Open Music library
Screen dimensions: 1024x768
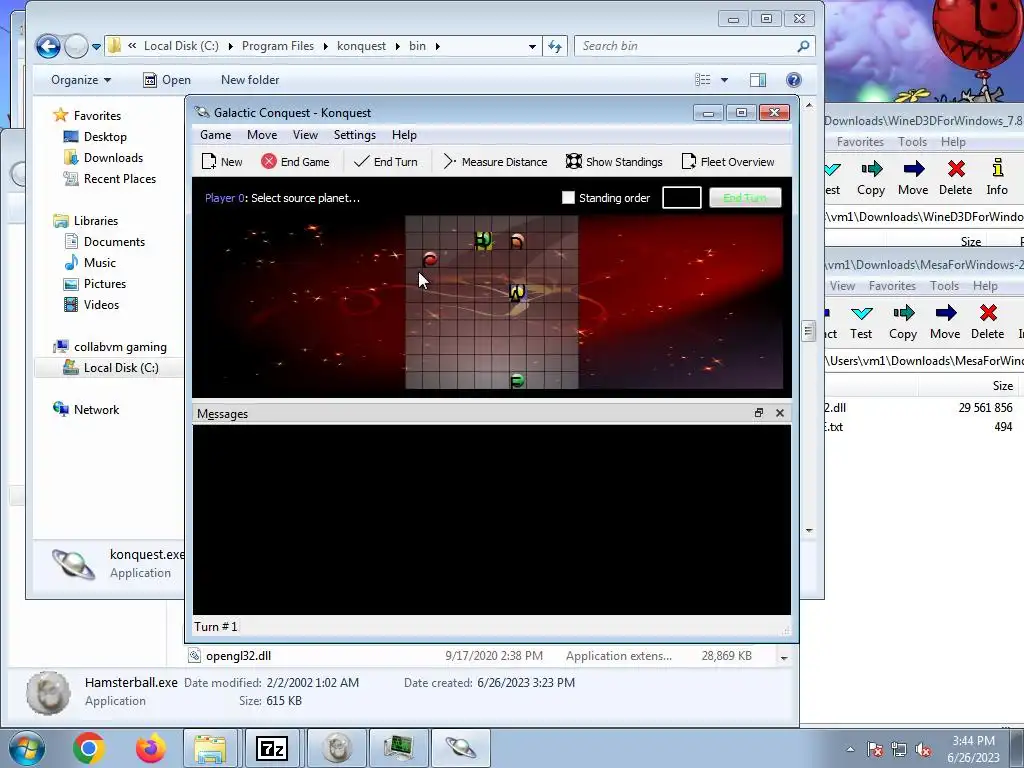click(x=90, y=263)
